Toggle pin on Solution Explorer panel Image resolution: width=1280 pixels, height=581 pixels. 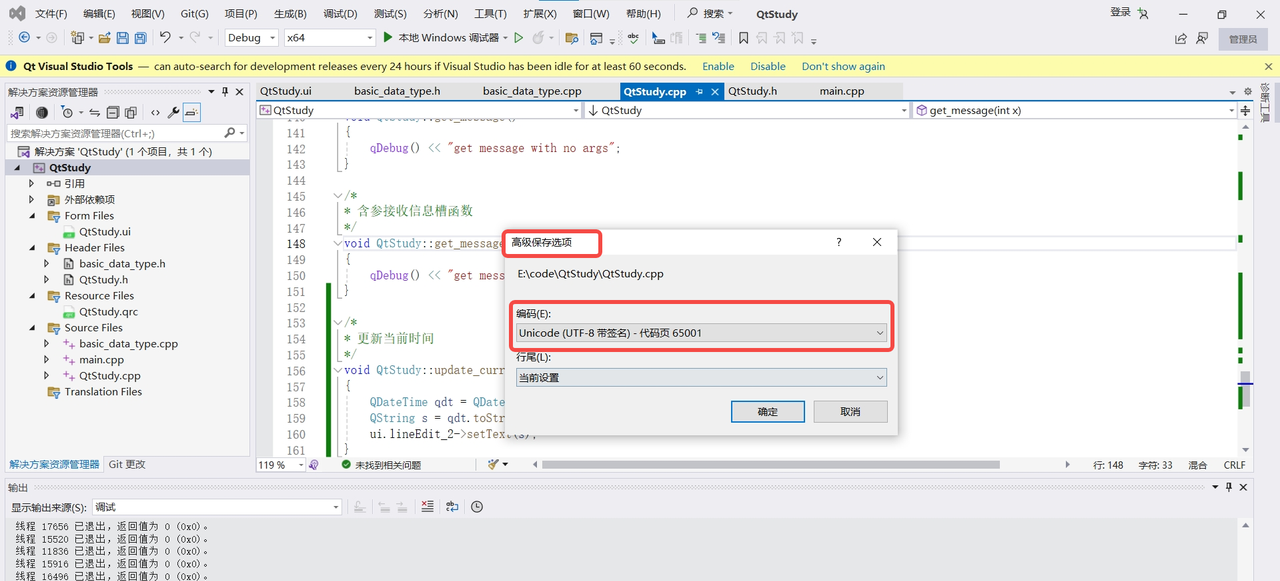pos(225,92)
